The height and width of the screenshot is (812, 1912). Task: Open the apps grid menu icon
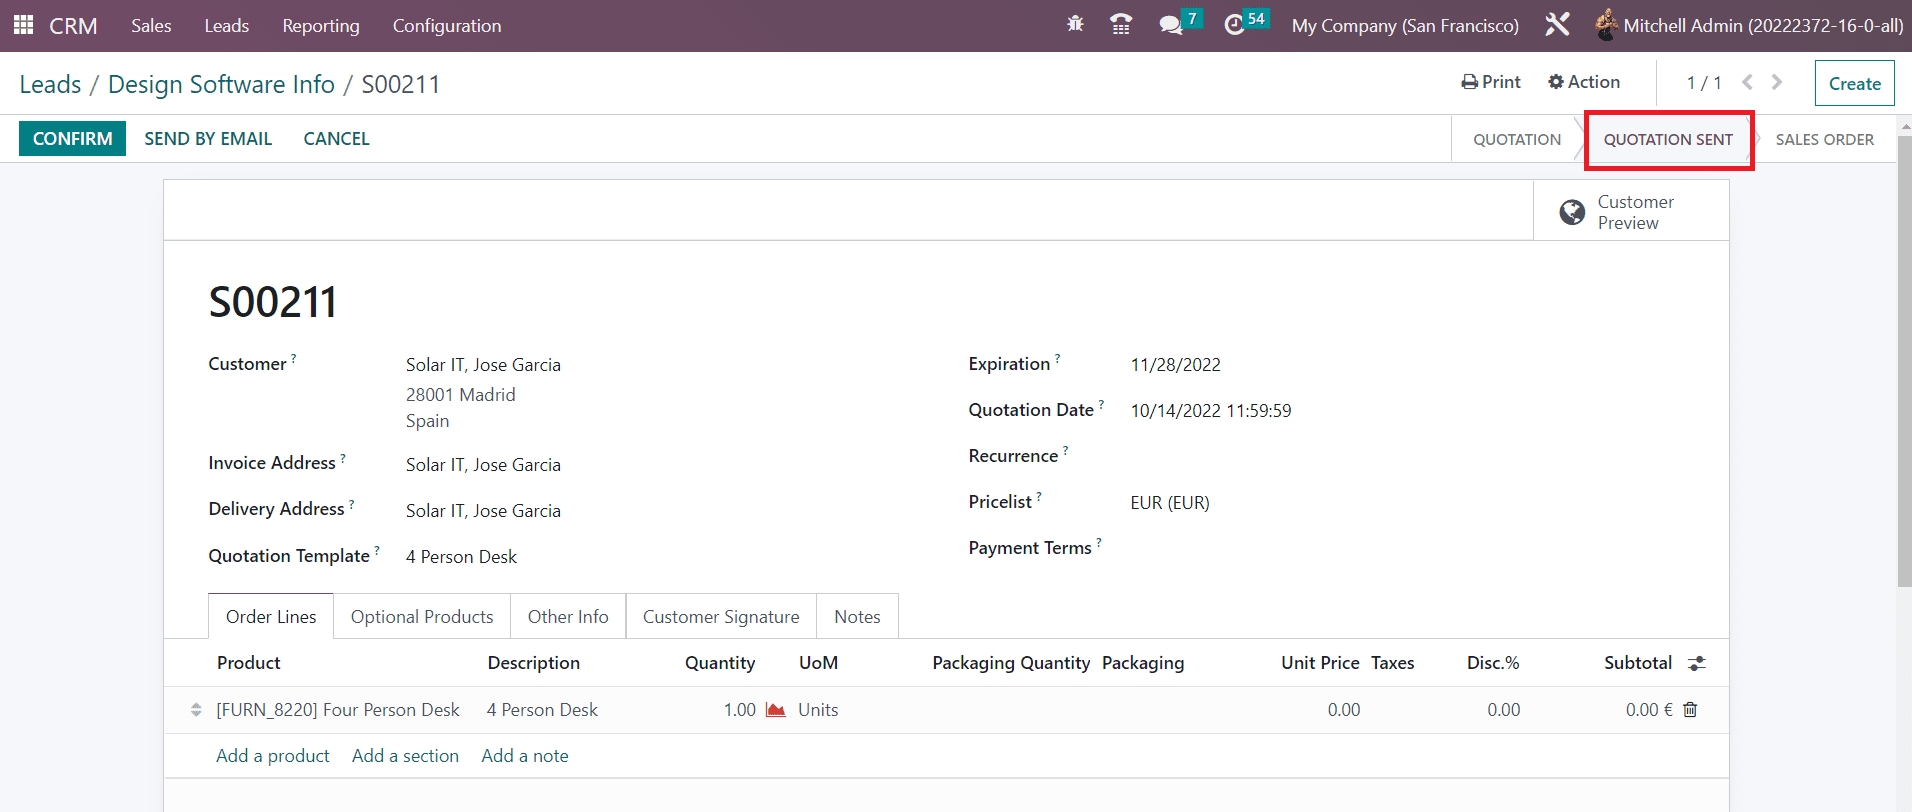(x=23, y=25)
